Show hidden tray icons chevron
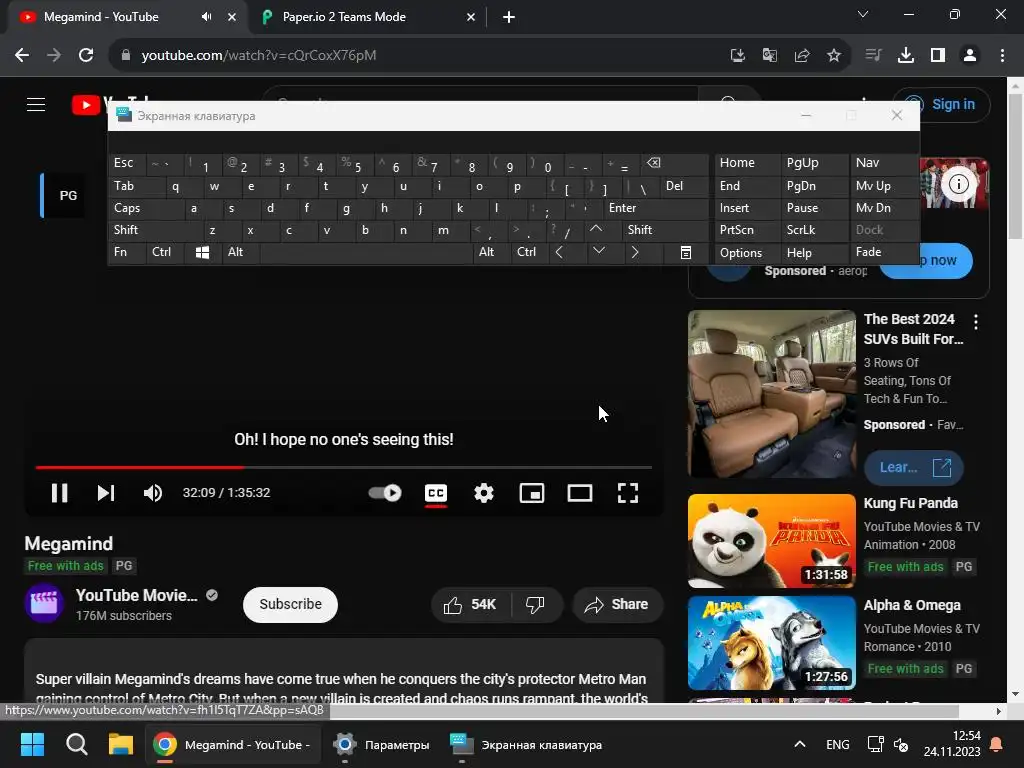The image size is (1024, 768). click(x=799, y=744)
